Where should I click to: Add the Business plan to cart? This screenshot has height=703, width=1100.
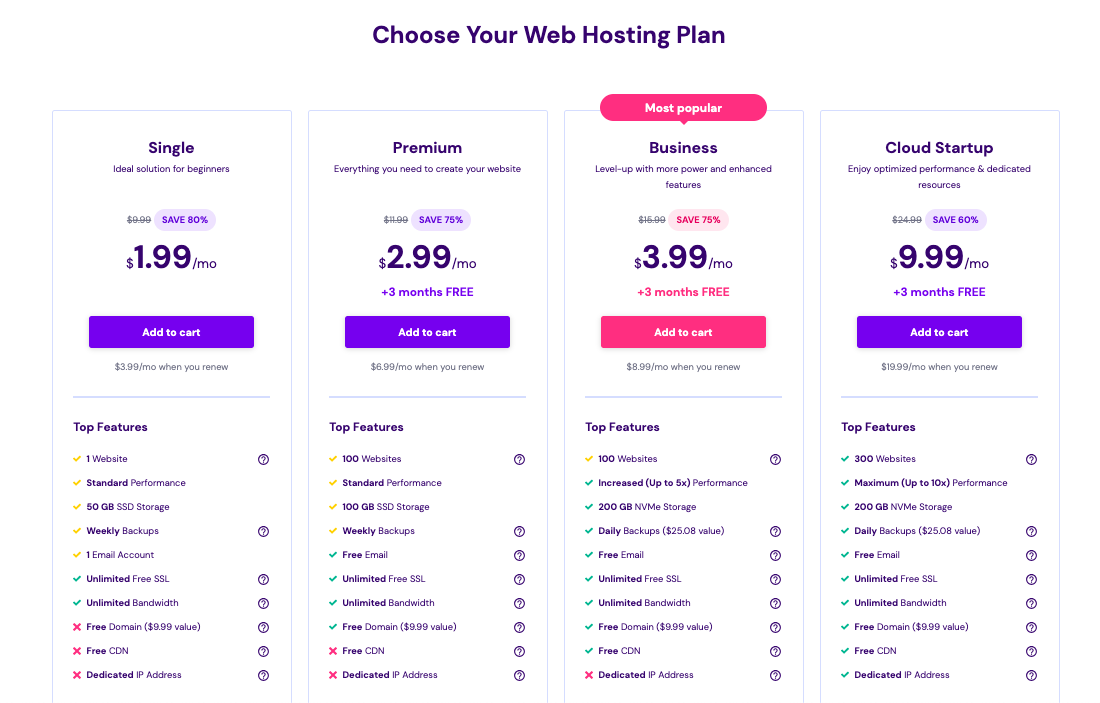(x=683, y=332)
